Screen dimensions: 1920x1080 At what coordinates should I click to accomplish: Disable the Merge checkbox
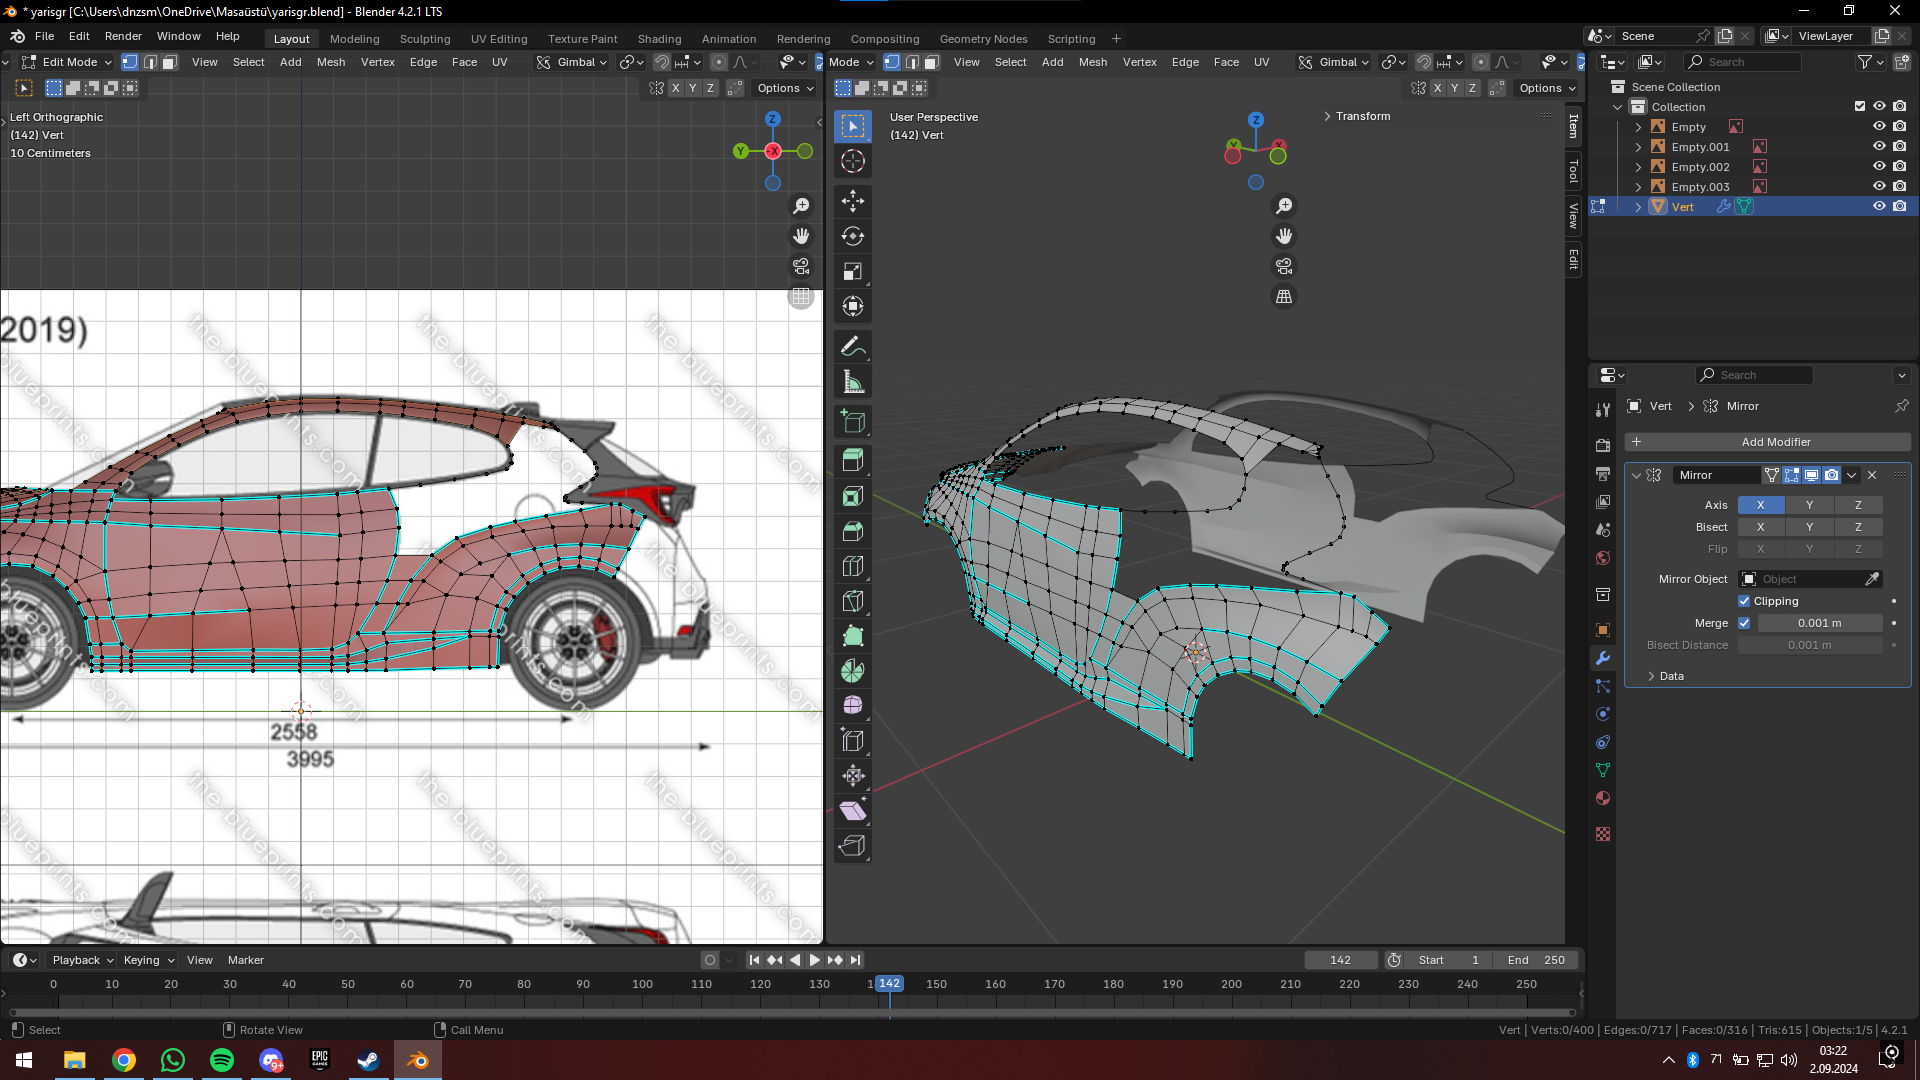coord(1744,623)
